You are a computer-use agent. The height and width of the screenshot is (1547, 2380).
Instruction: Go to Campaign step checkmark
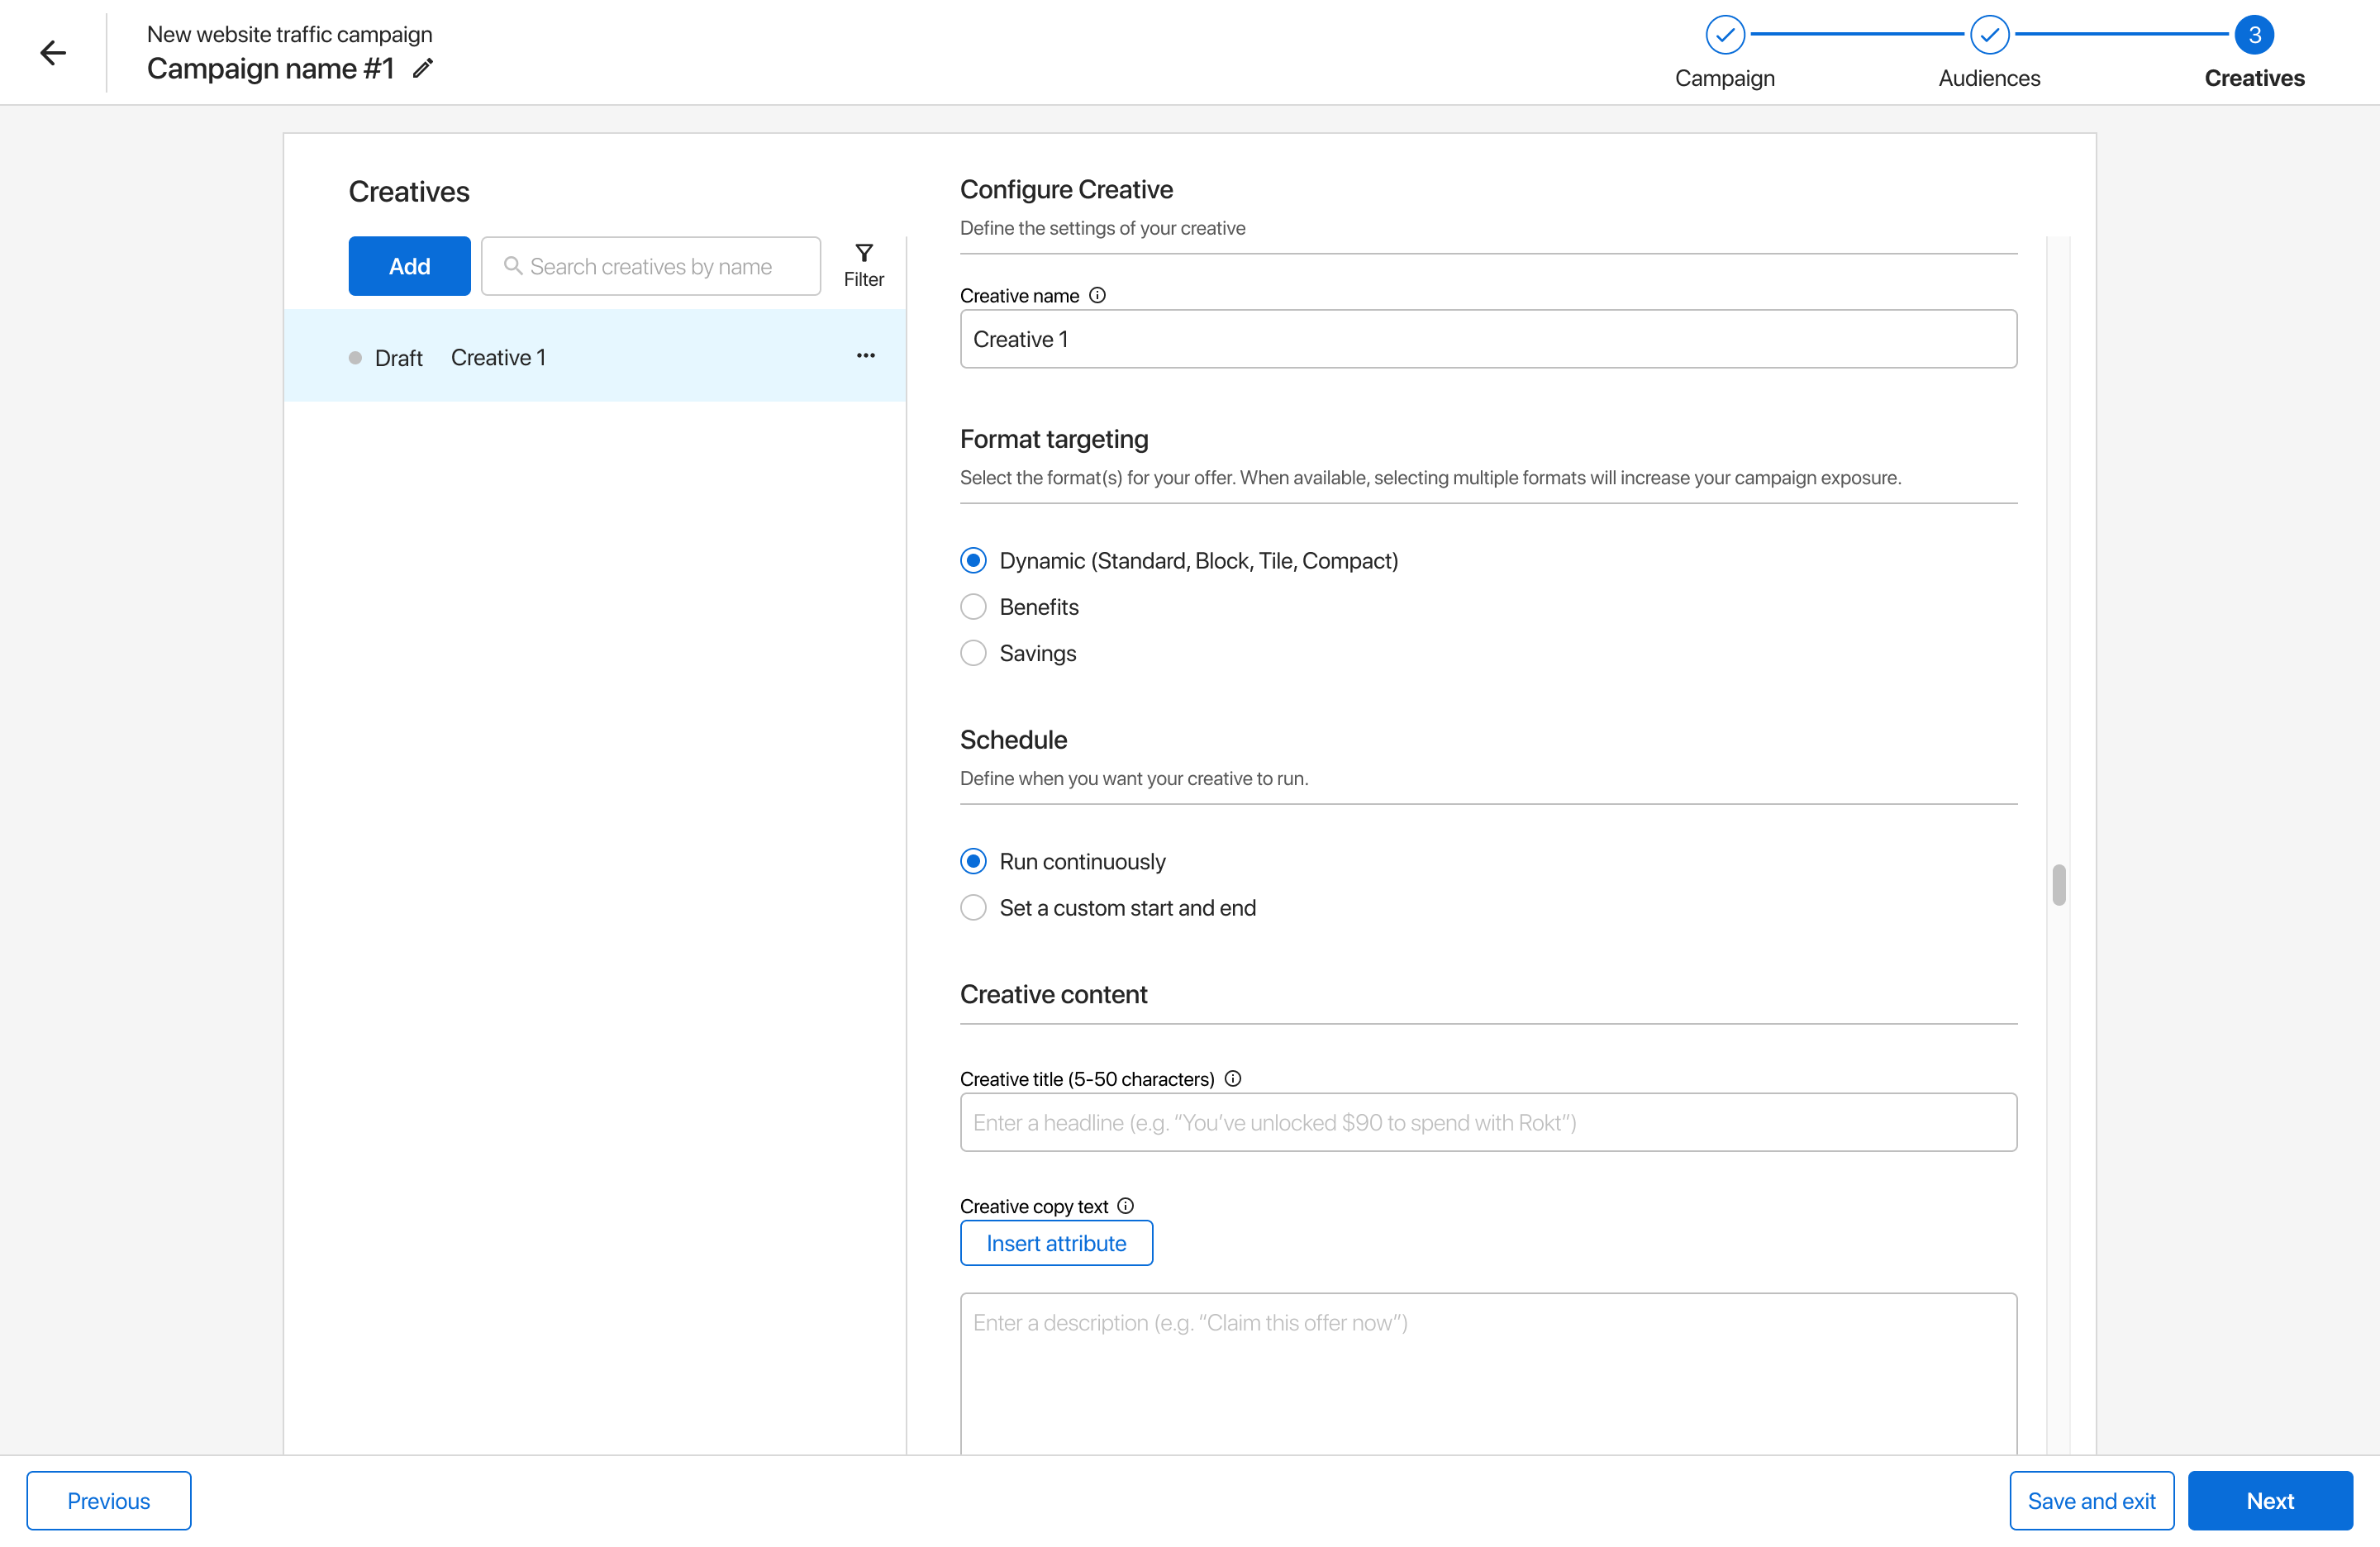click(x=1725, y=35)
